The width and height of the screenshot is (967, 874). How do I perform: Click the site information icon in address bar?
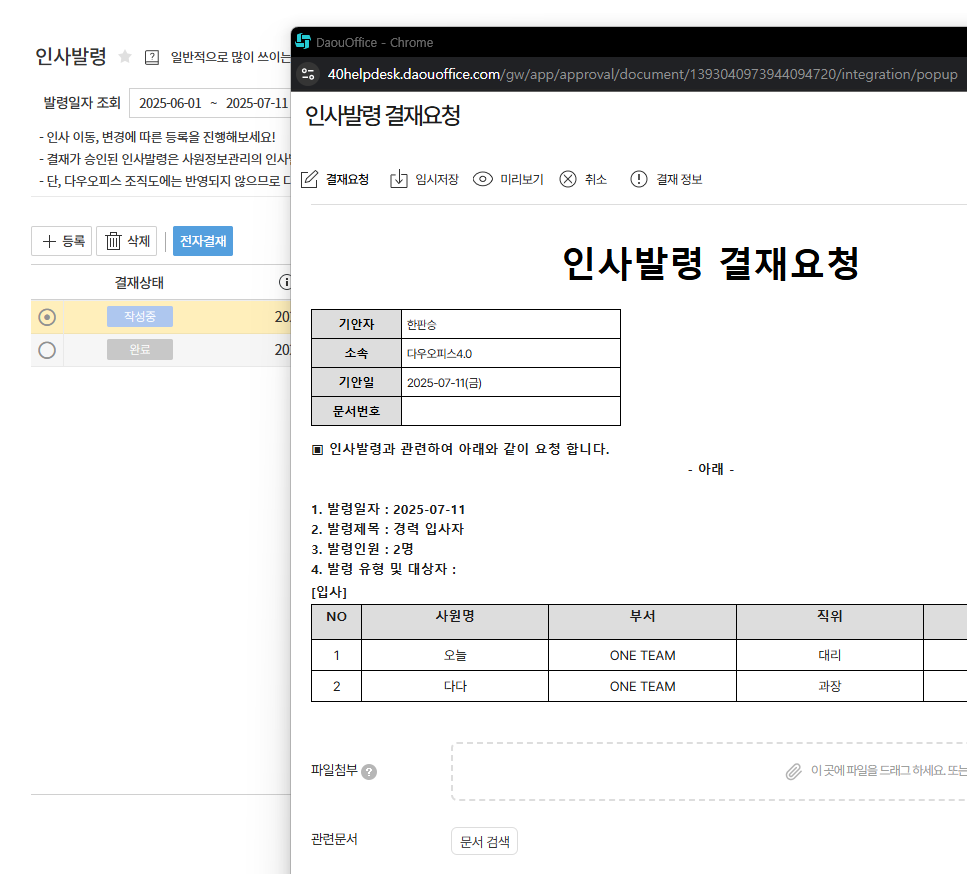(308, 74)
